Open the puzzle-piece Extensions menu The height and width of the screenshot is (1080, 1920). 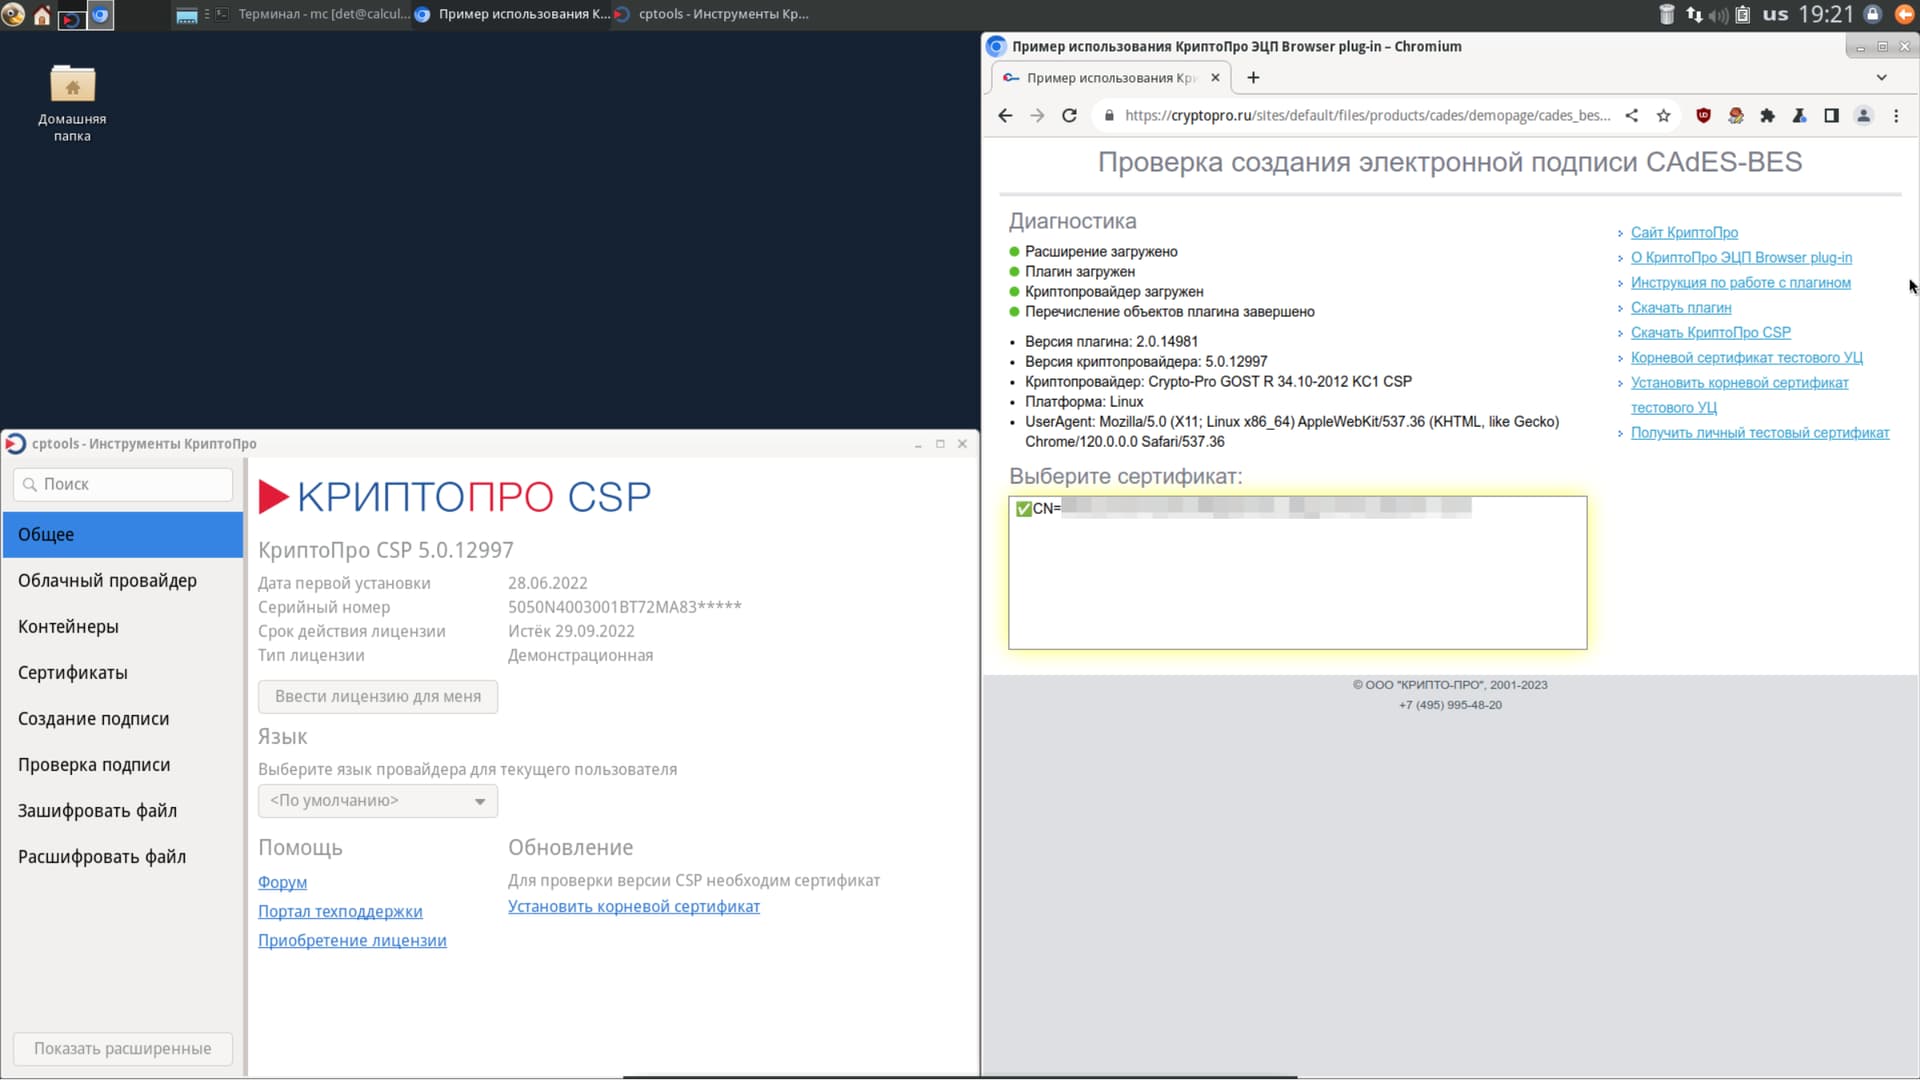coord(1768,116)
